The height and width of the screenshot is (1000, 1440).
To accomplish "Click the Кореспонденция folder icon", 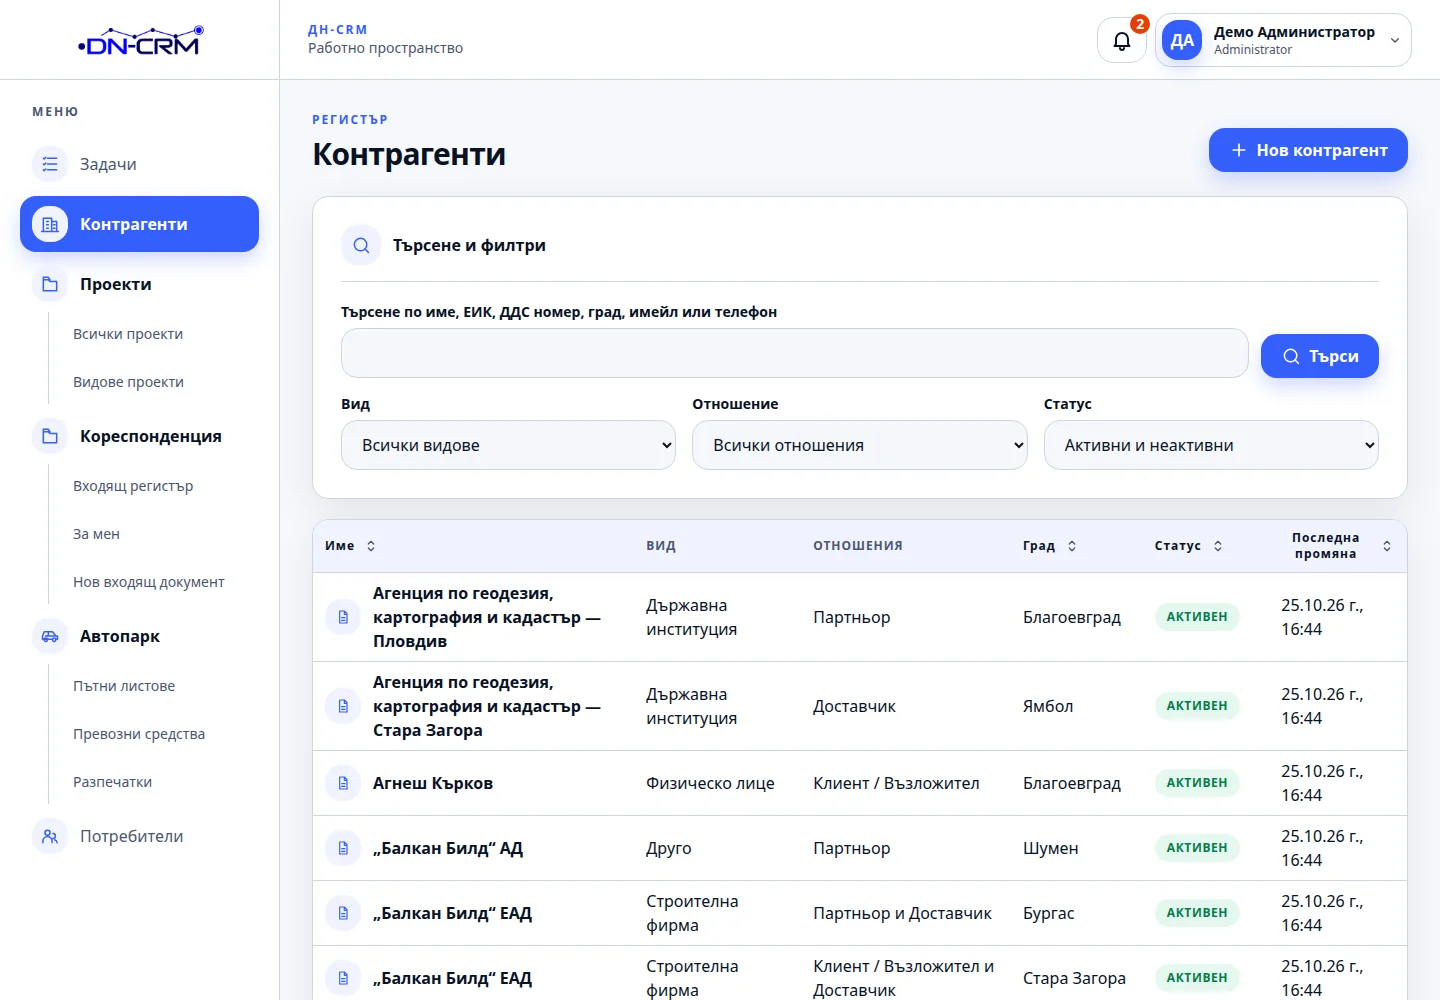I will pos(50,436).
